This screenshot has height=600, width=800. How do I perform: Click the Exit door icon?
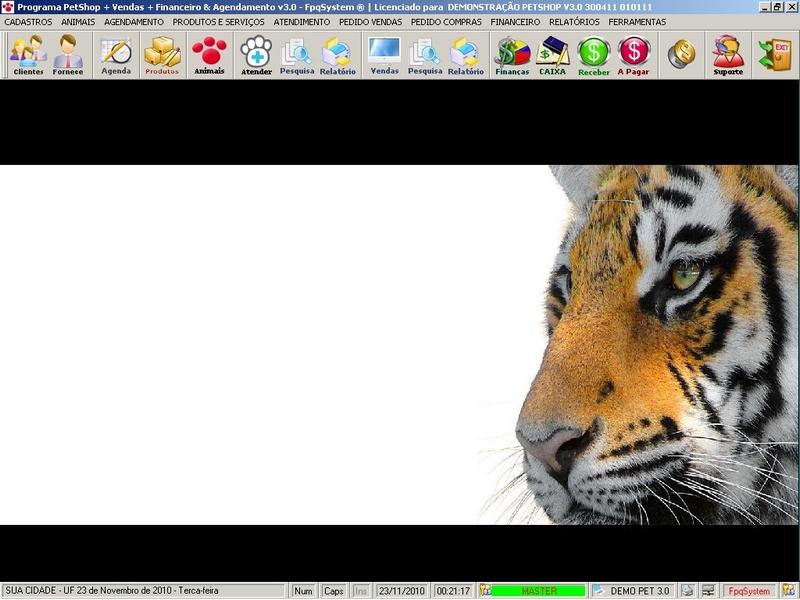click(774, 54)
